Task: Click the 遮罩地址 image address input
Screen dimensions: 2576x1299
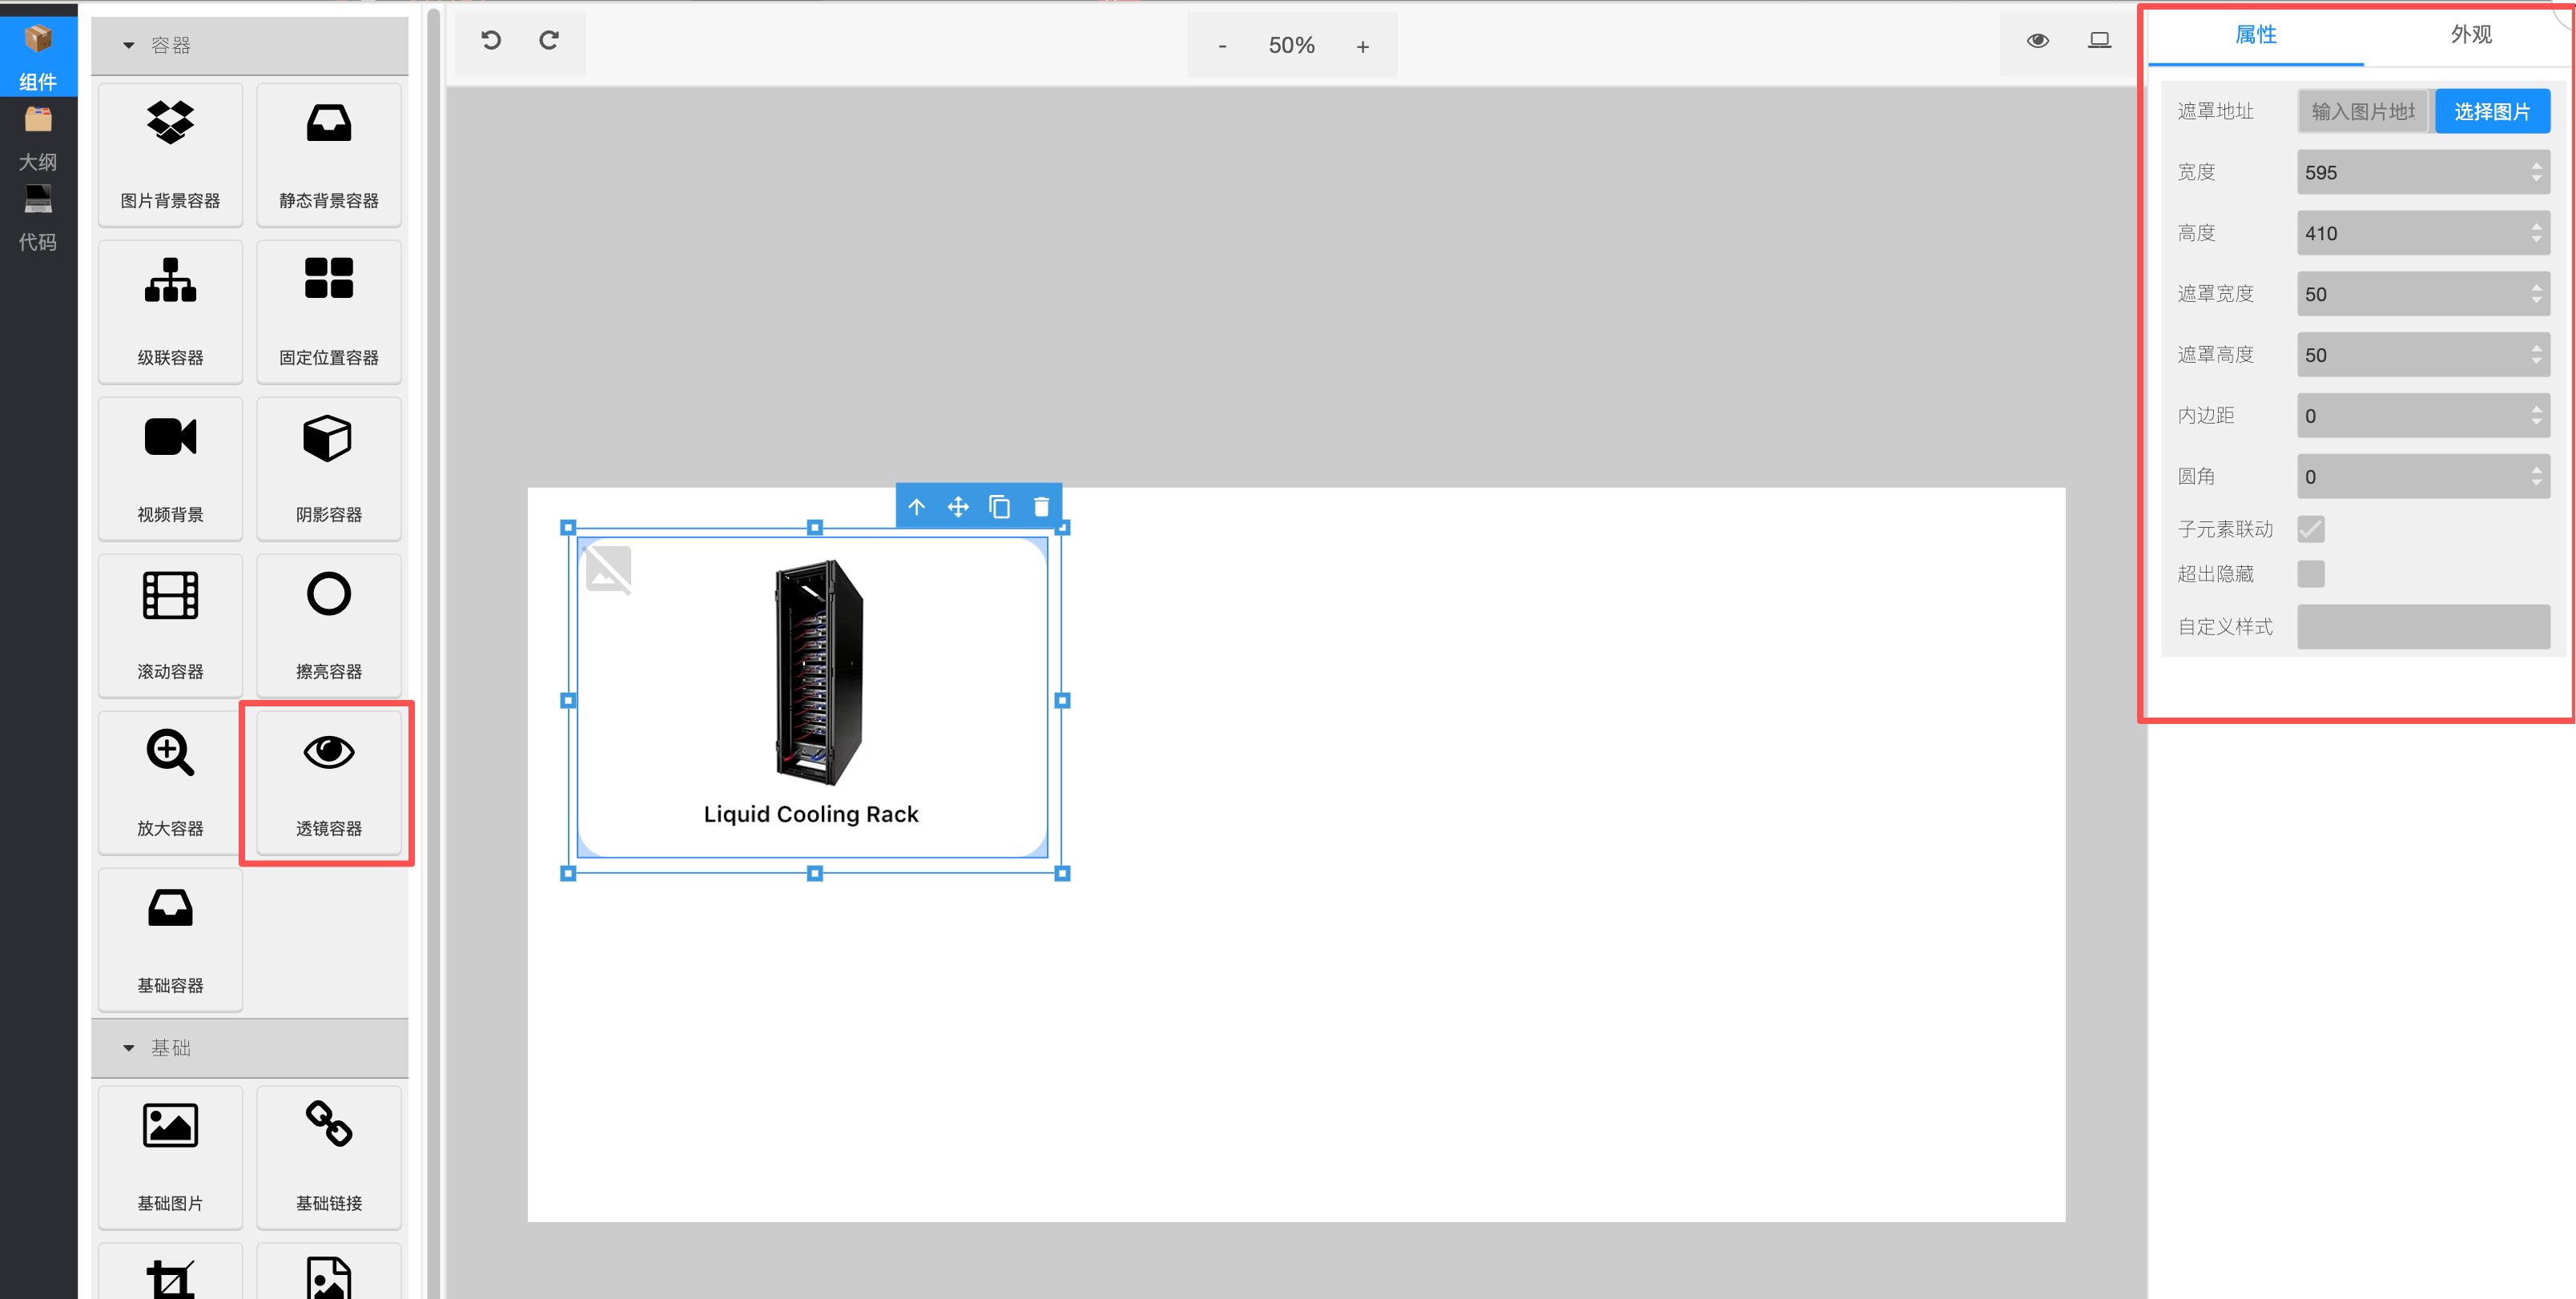Action: tap(2363, 111)
